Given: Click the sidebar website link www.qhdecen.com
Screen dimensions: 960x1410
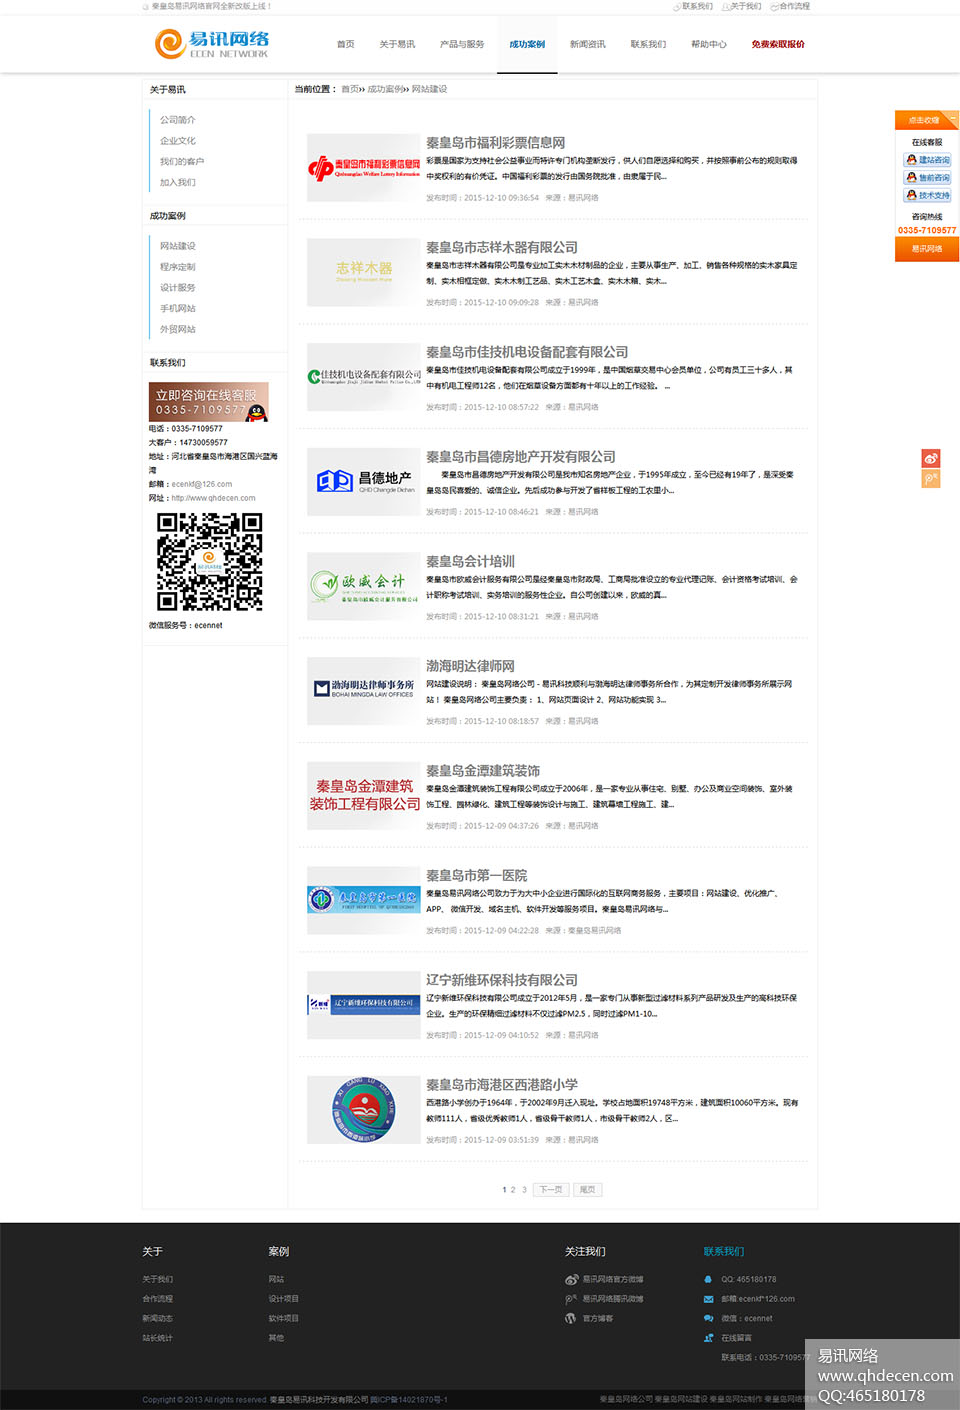Looking at the screenshot, I should 213,498.
